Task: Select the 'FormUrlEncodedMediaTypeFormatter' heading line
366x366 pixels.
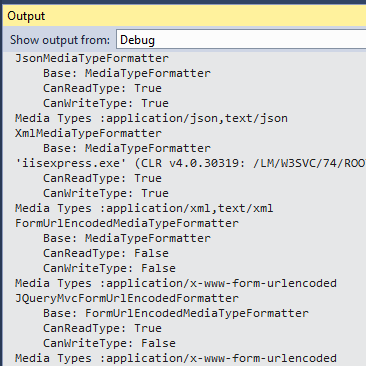Action: tap(127, 223)
